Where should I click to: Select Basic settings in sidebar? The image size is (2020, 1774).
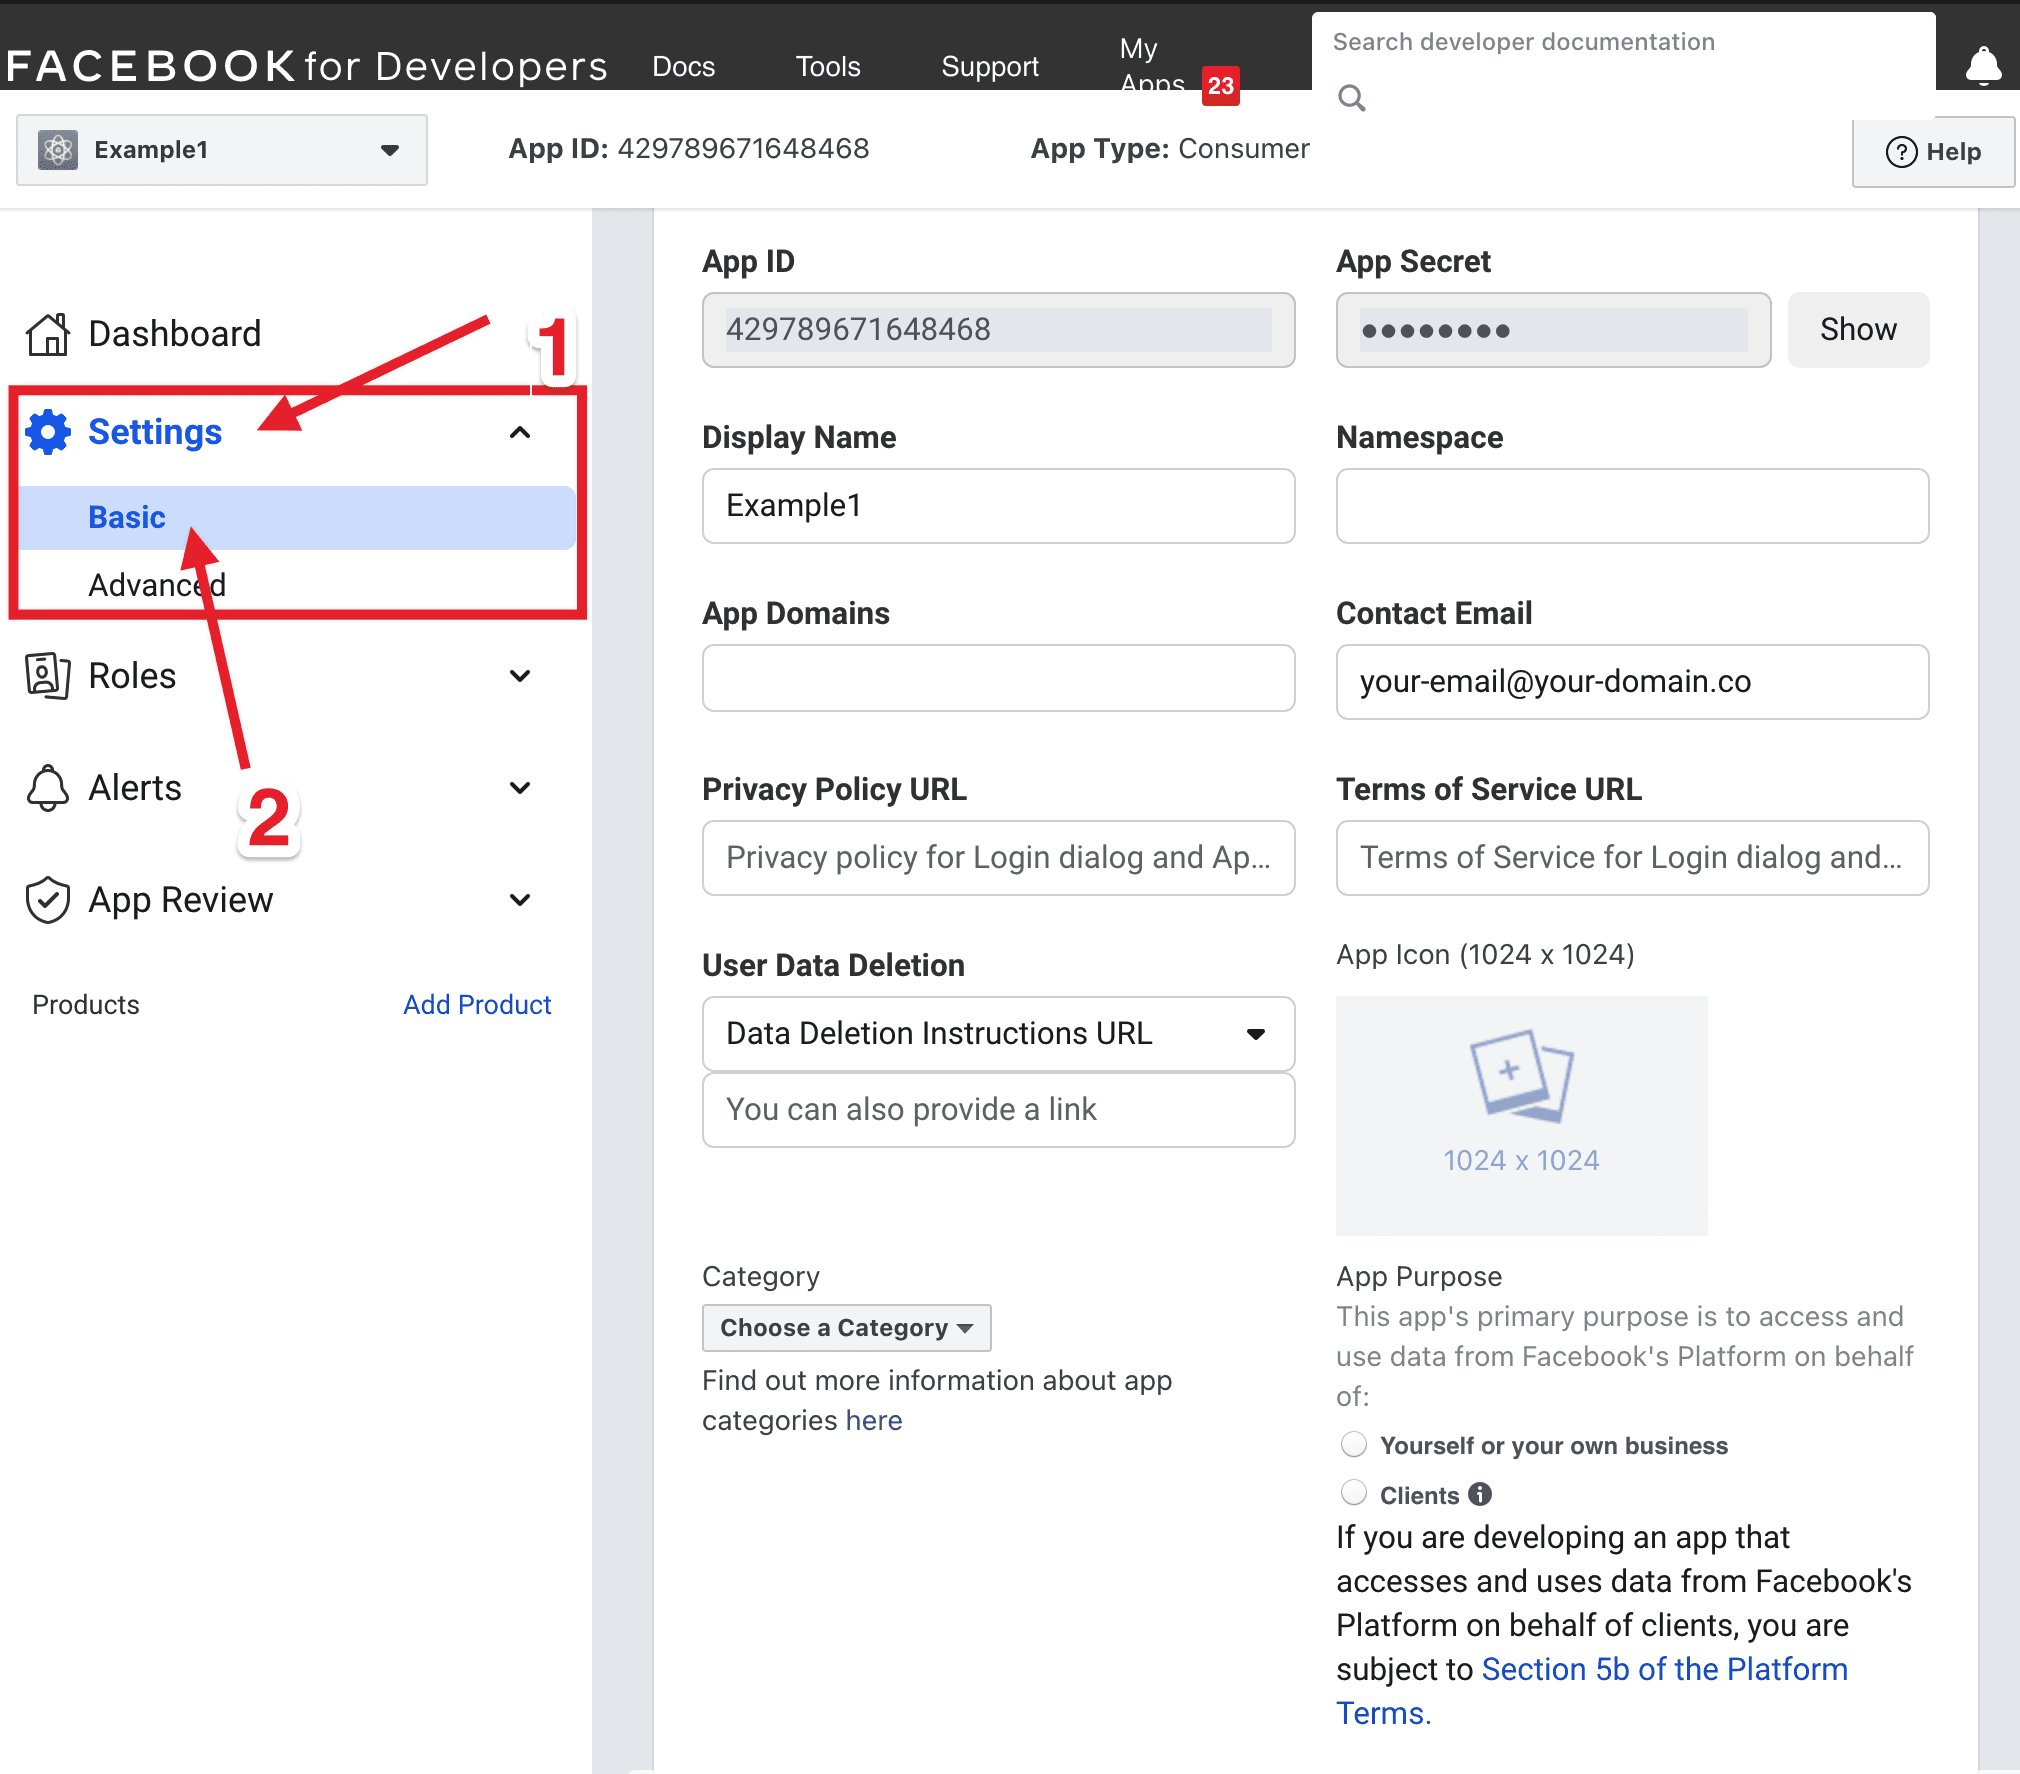click(x=296, y=517)
